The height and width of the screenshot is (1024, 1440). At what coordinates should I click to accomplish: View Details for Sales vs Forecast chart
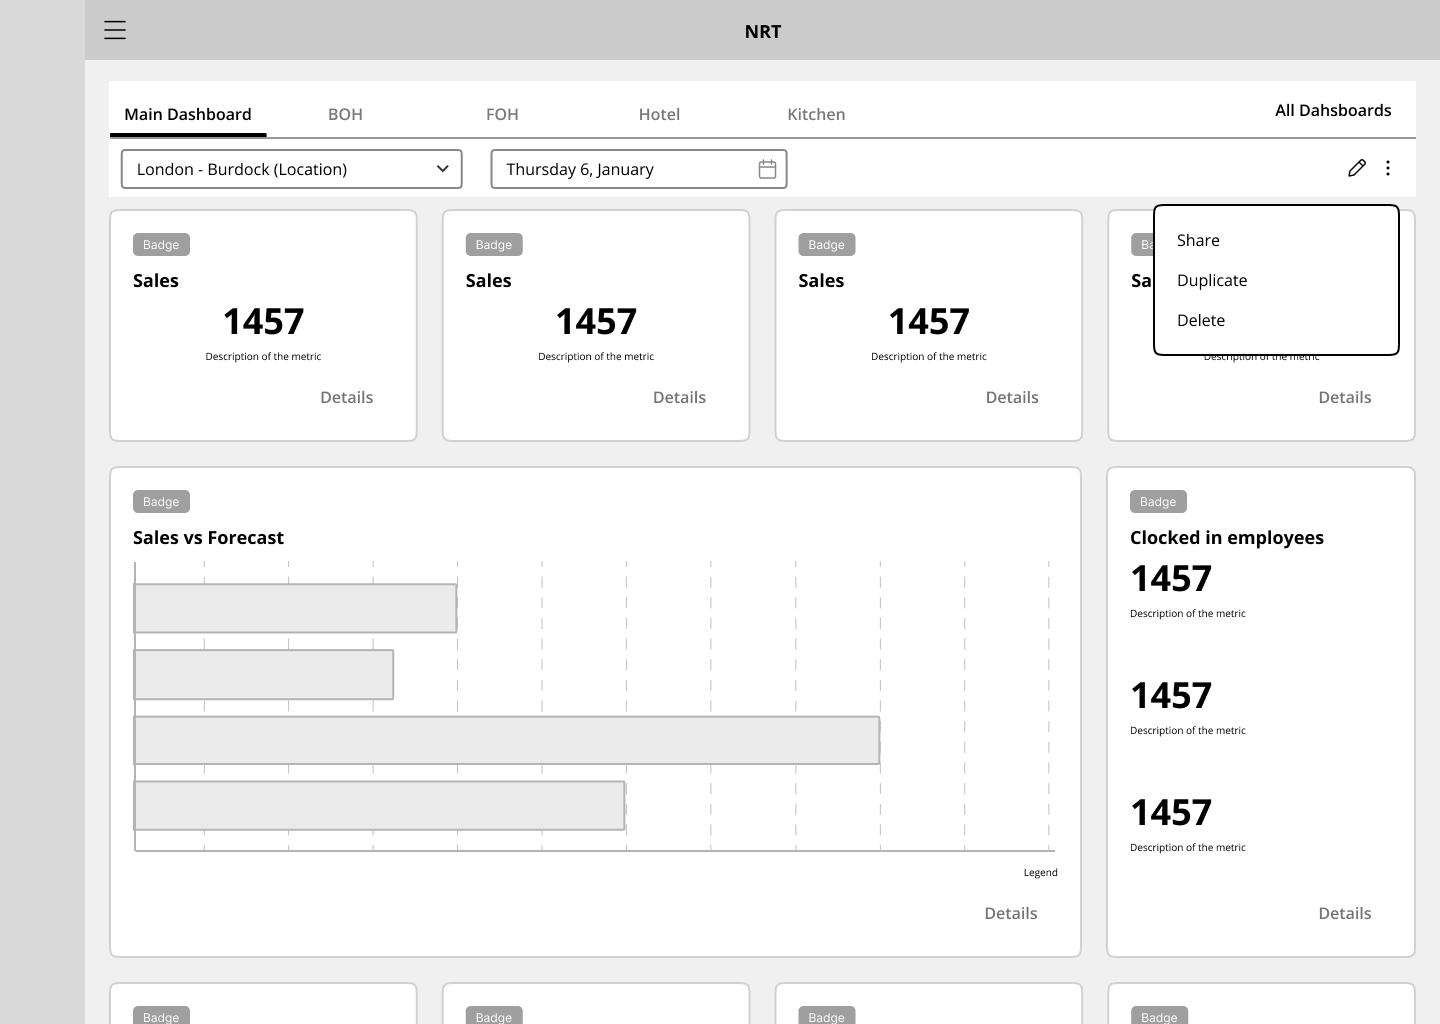click(1010, 913)
